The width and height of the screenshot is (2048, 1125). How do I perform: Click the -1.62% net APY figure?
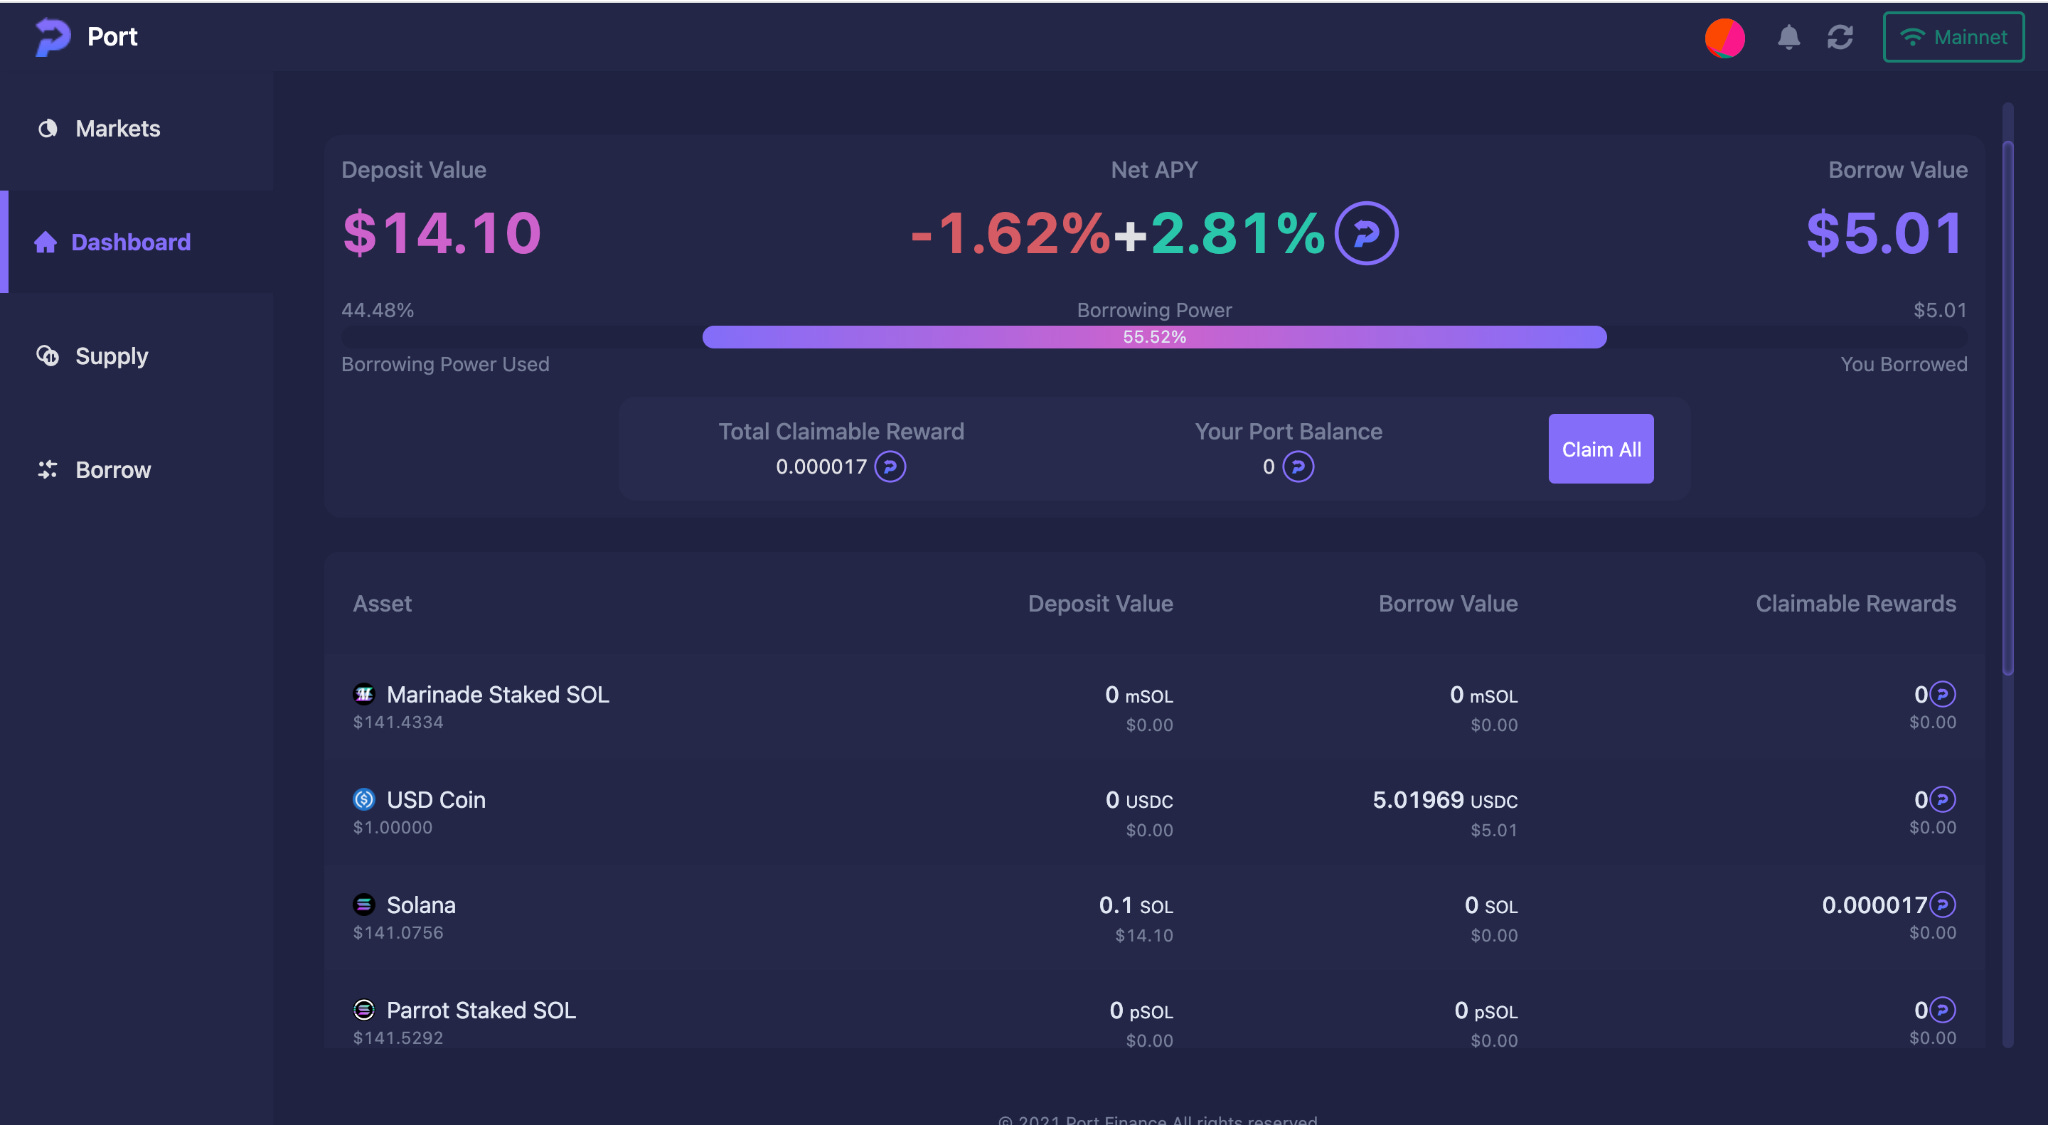tap(1010, 233)
